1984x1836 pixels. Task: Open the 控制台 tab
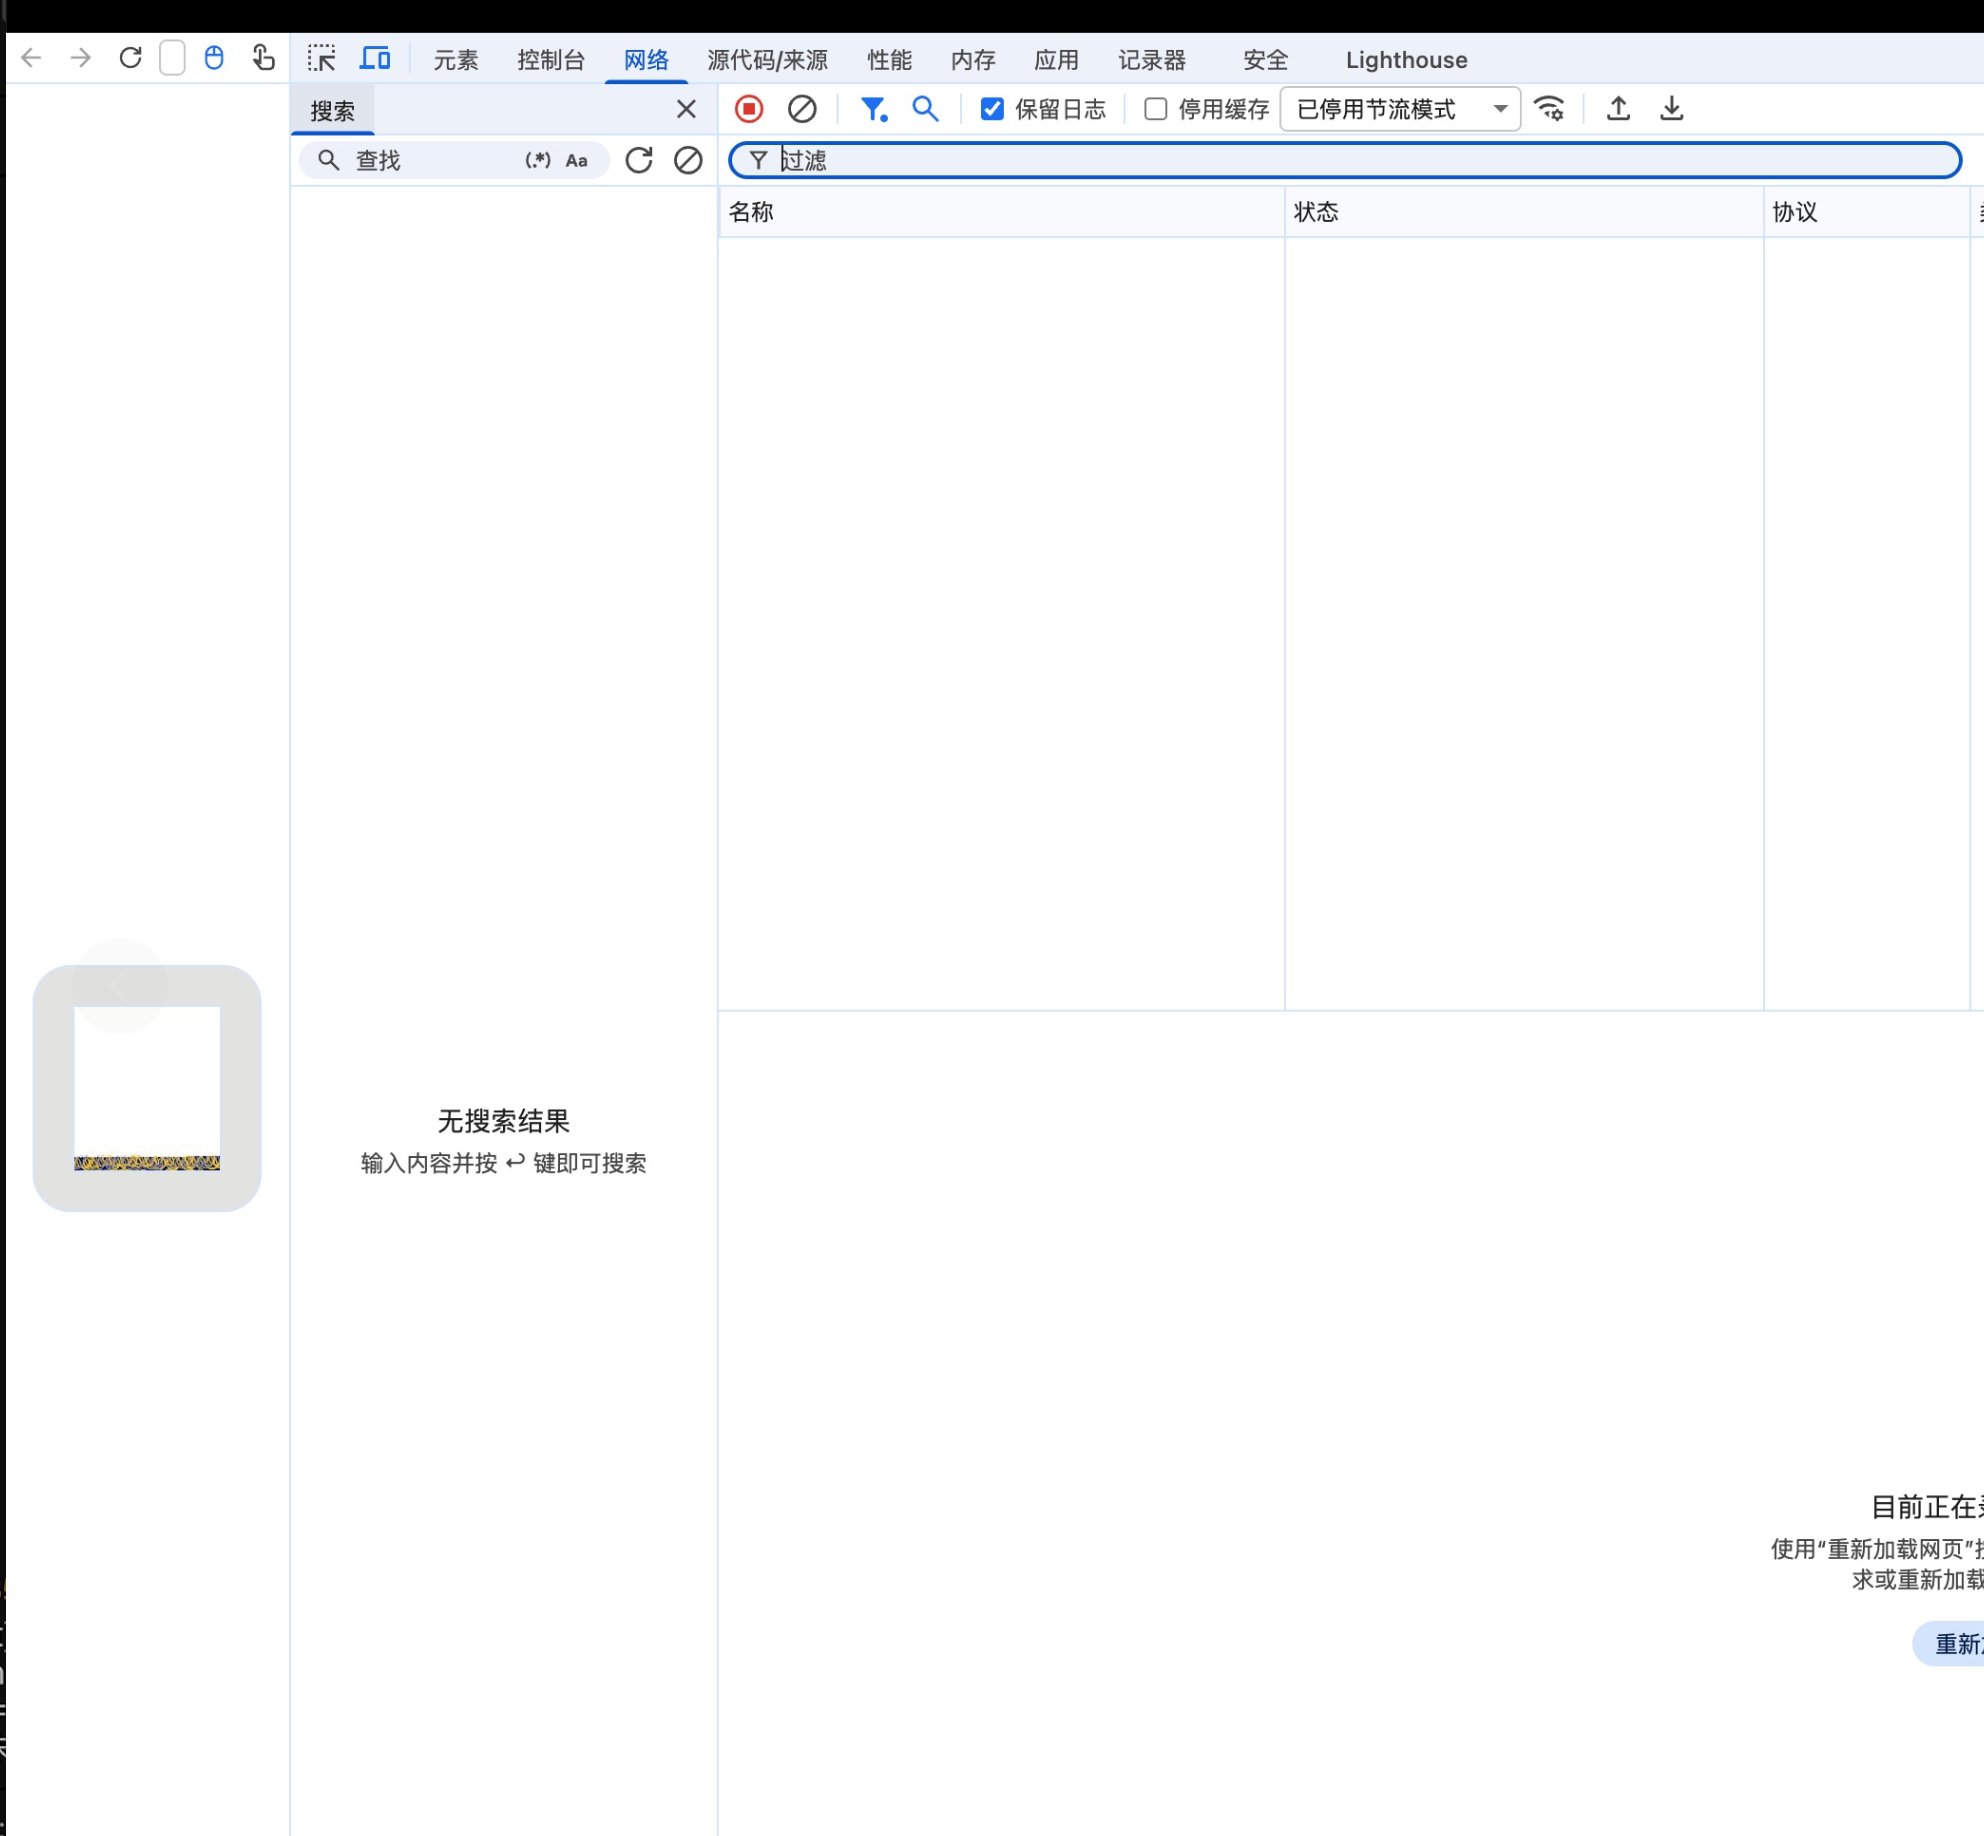[x=551, y=60]
